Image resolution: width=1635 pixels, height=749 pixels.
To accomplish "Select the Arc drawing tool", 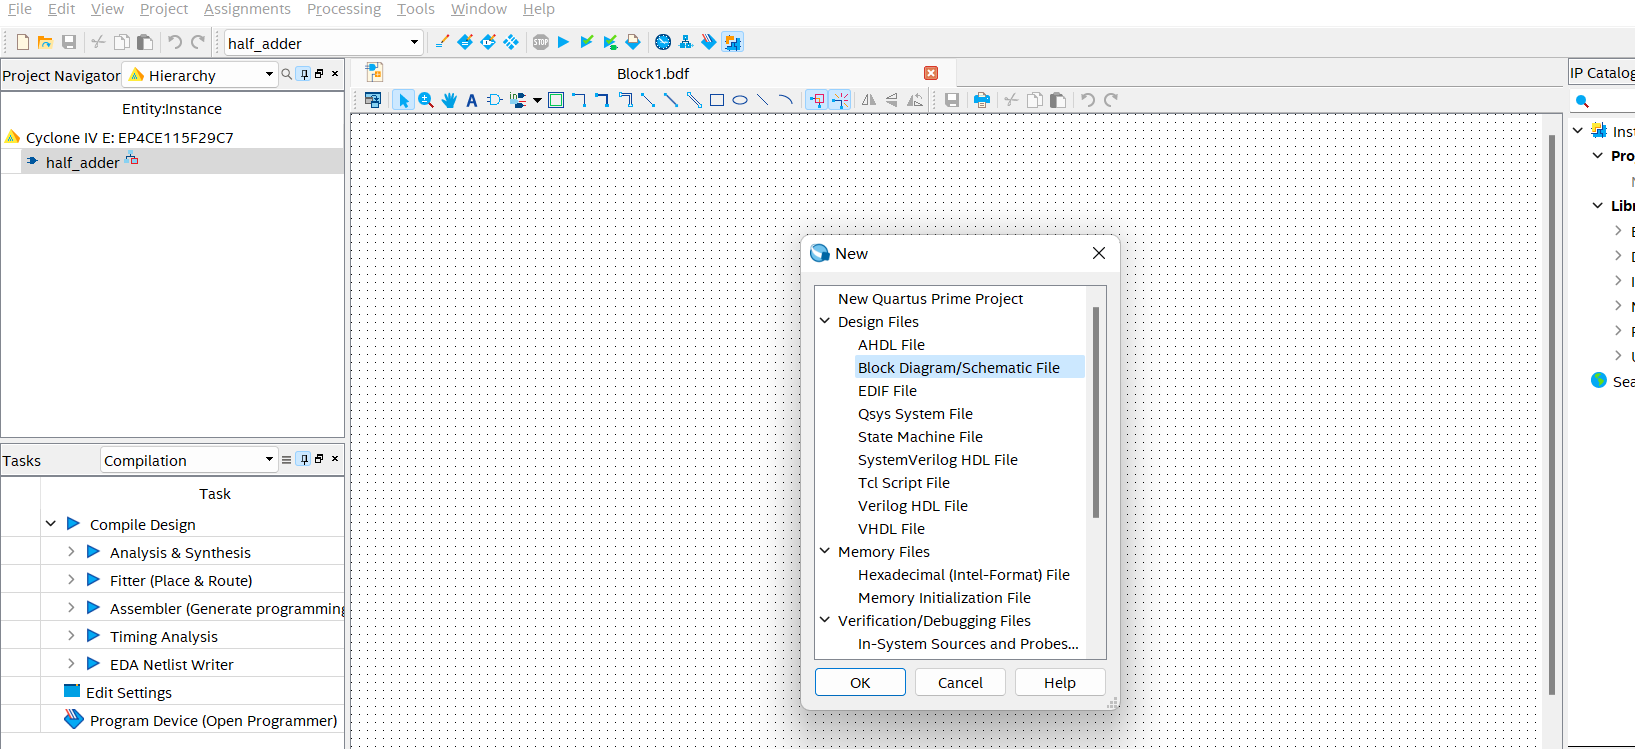I will click(x=786, y=100).
